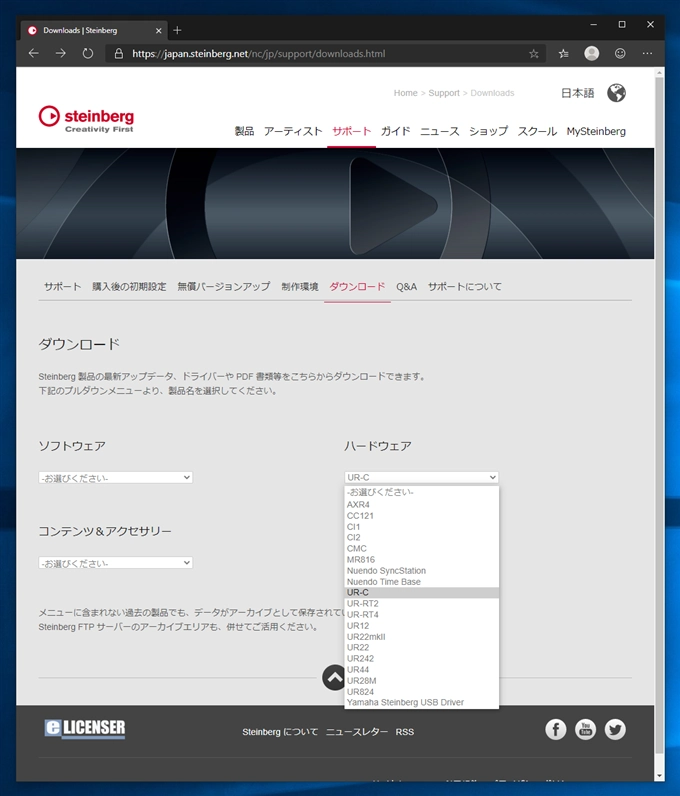The image size is (680, 796).
Task: Open the サポート main menu
Action: pos(351,131)
